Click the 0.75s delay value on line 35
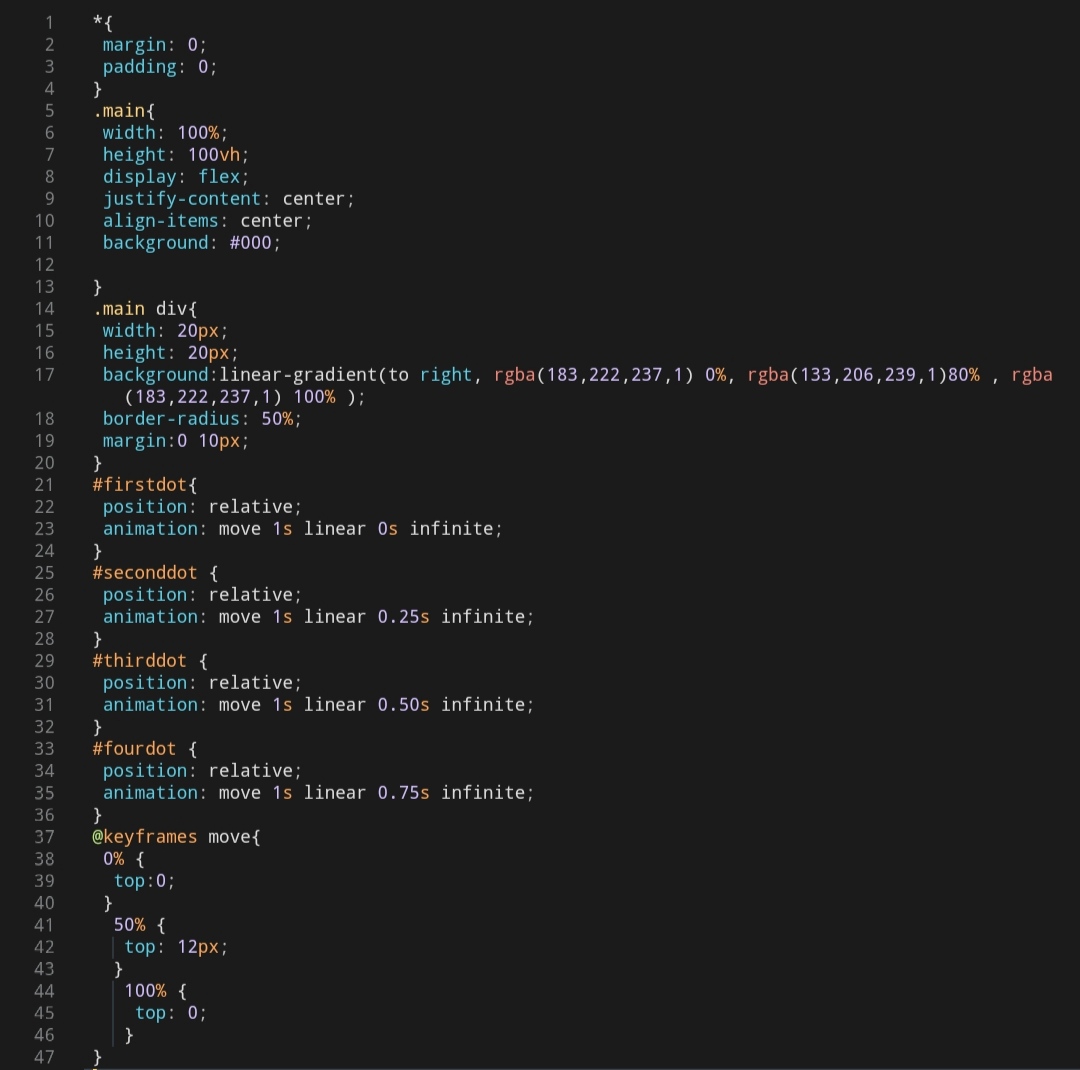Image resolution: width=1080 pixels, height=1070 pixels. tap(402, 792)
